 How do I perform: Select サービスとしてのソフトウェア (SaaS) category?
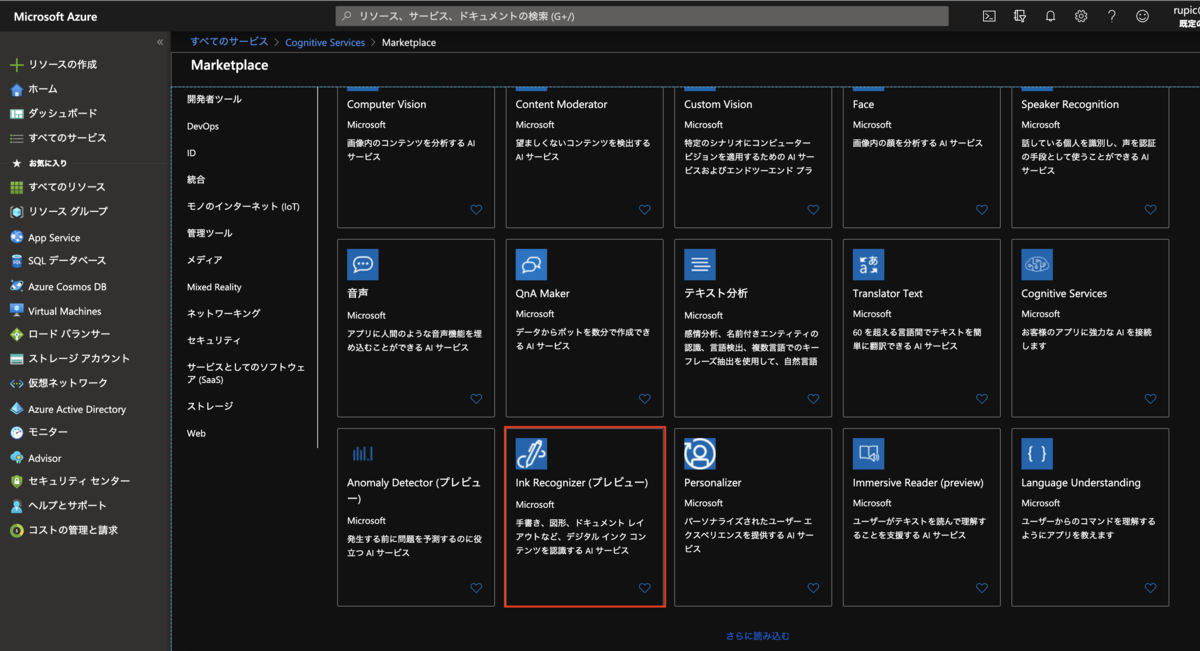click(x=246, y=373)
